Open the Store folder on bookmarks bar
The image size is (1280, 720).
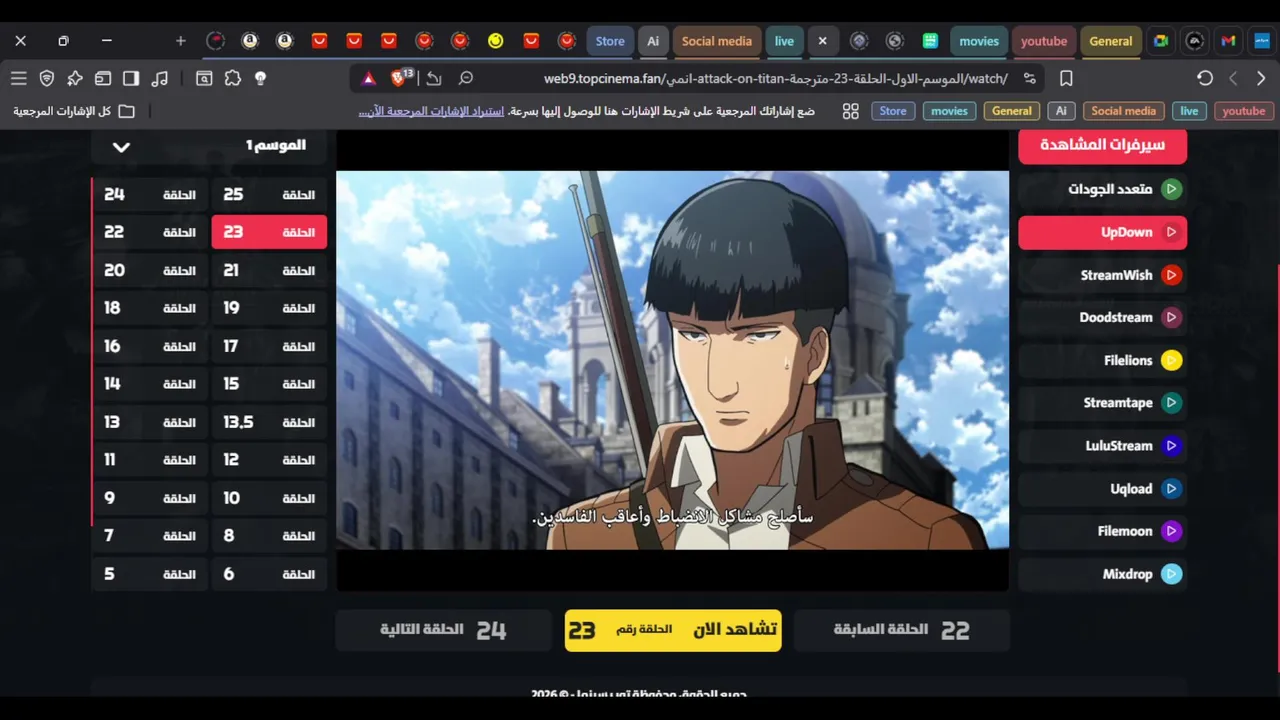pos(893,111)
